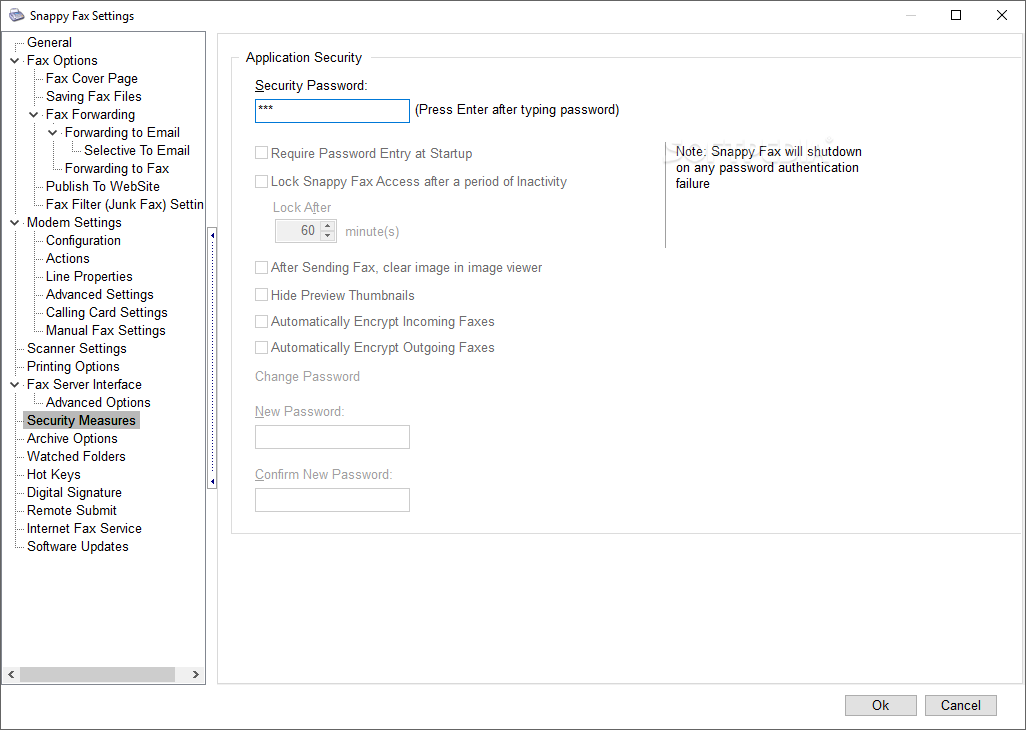Image resolution: width=1026 pixels, height=730 pixels.
Task: Open the General settings page
Action: [x=49, y=43]
